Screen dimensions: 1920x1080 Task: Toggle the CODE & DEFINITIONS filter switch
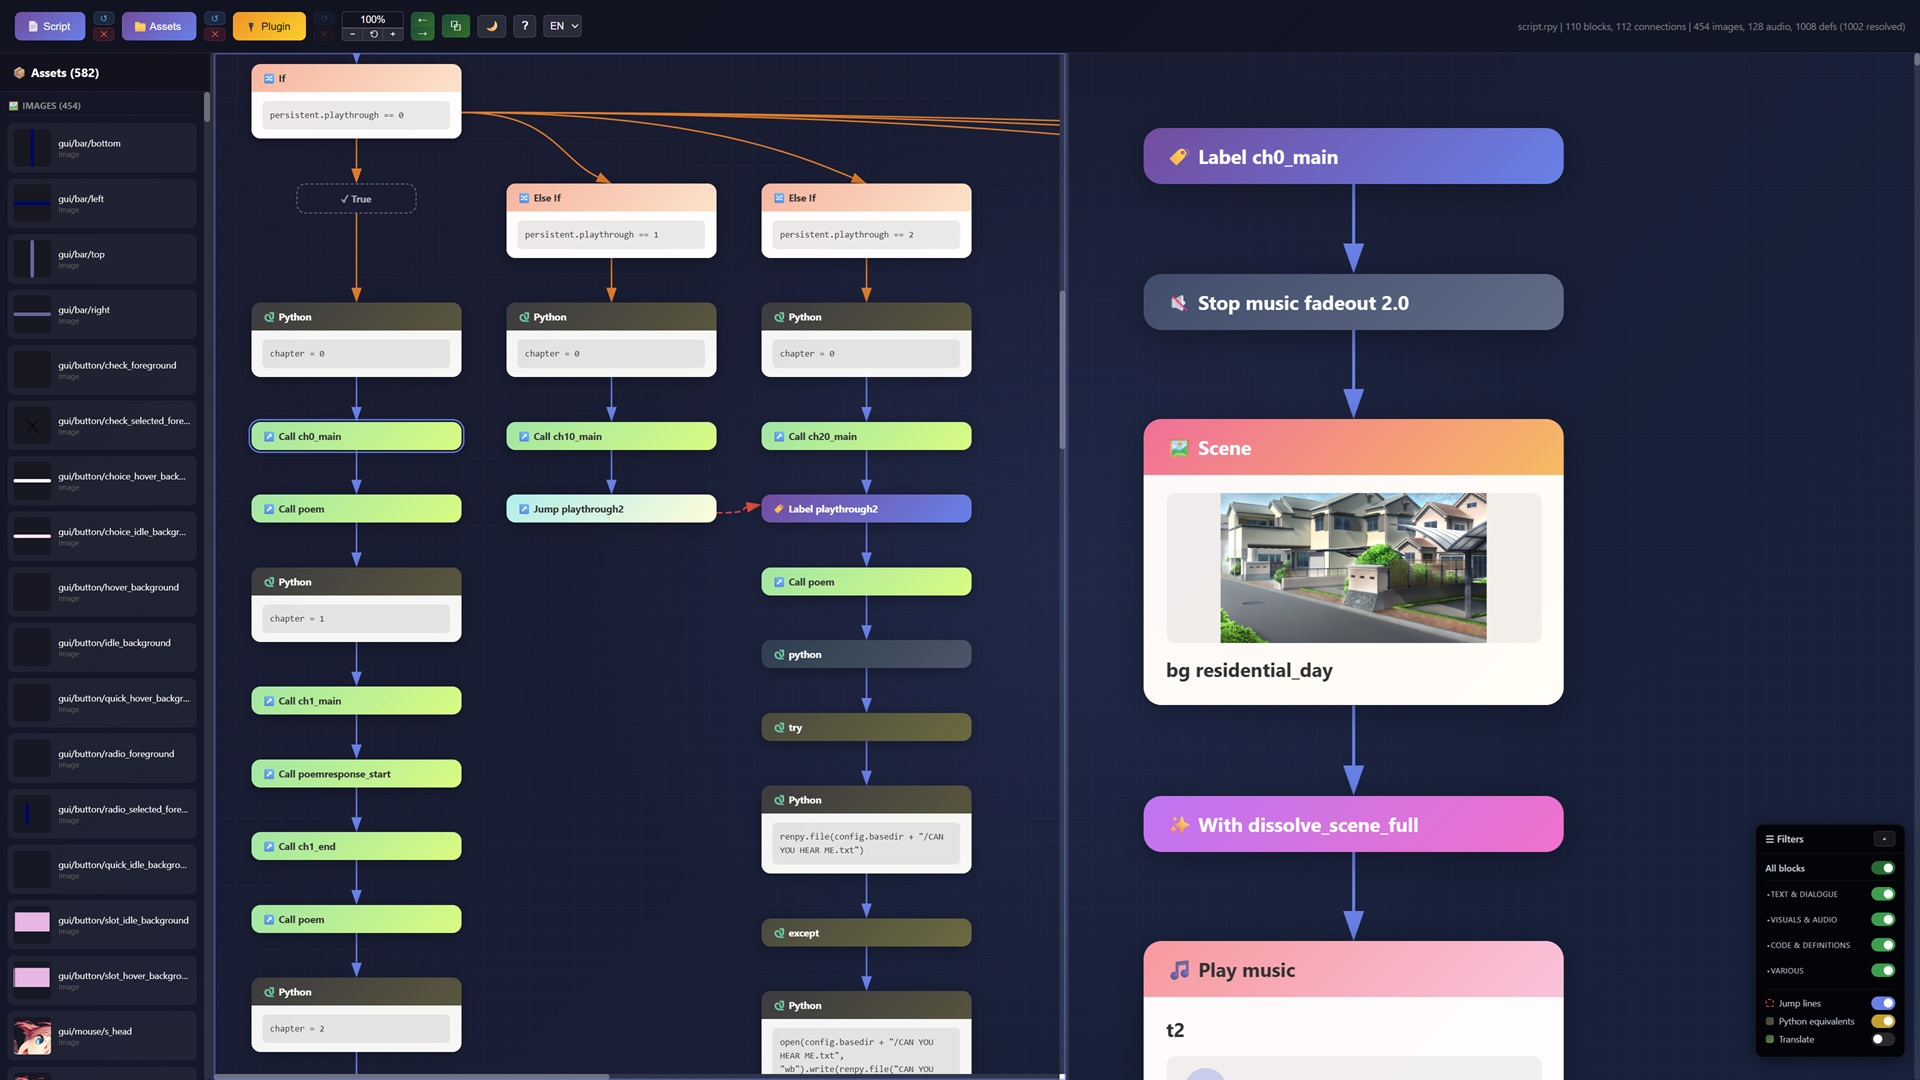(1883, 945)
